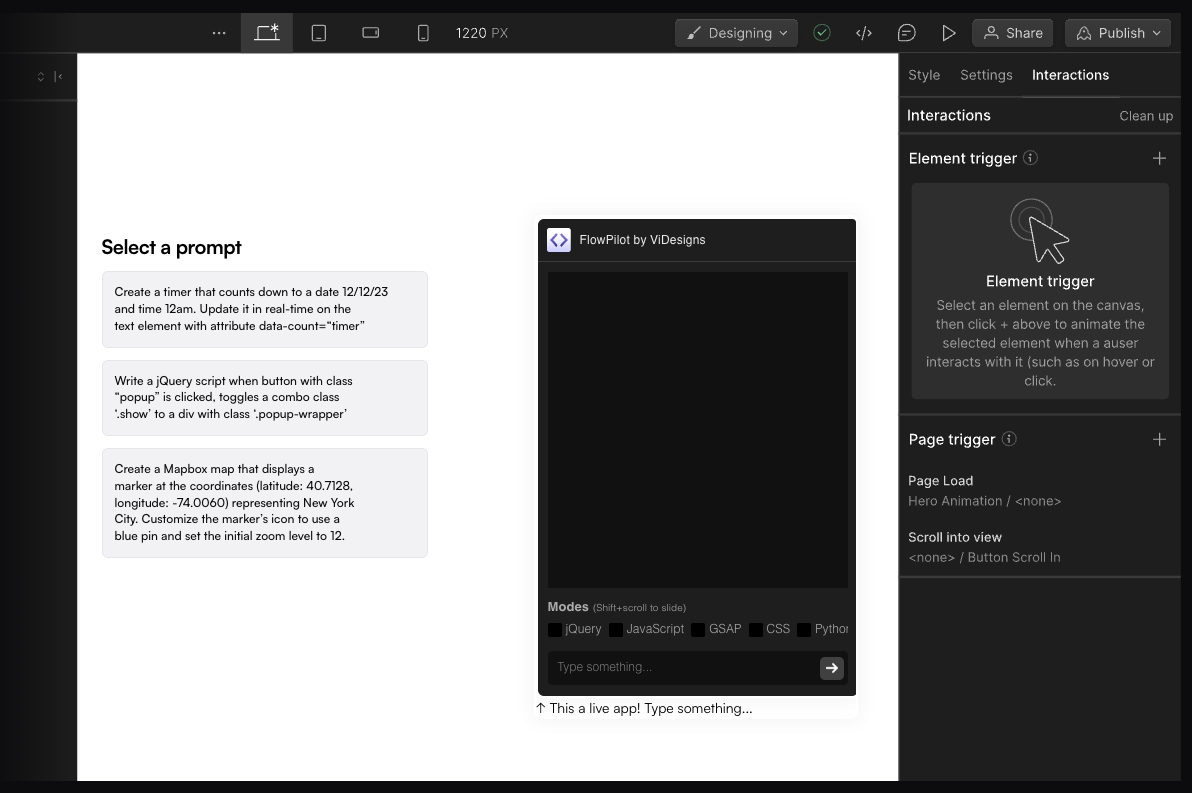Toggle the CSS mode checkbox
Viewport: 1192px width, 793px height.
[x=758, y=629]
